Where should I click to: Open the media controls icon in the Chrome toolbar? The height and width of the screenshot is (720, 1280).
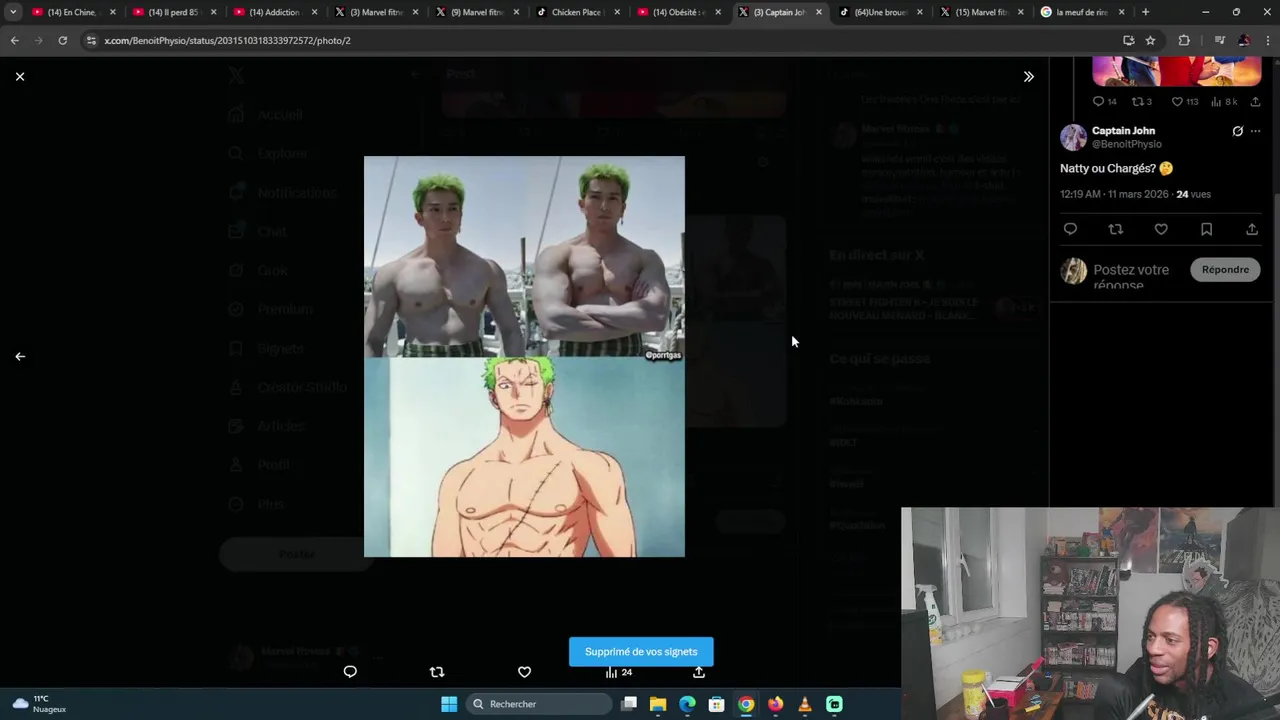point(1218,40)
